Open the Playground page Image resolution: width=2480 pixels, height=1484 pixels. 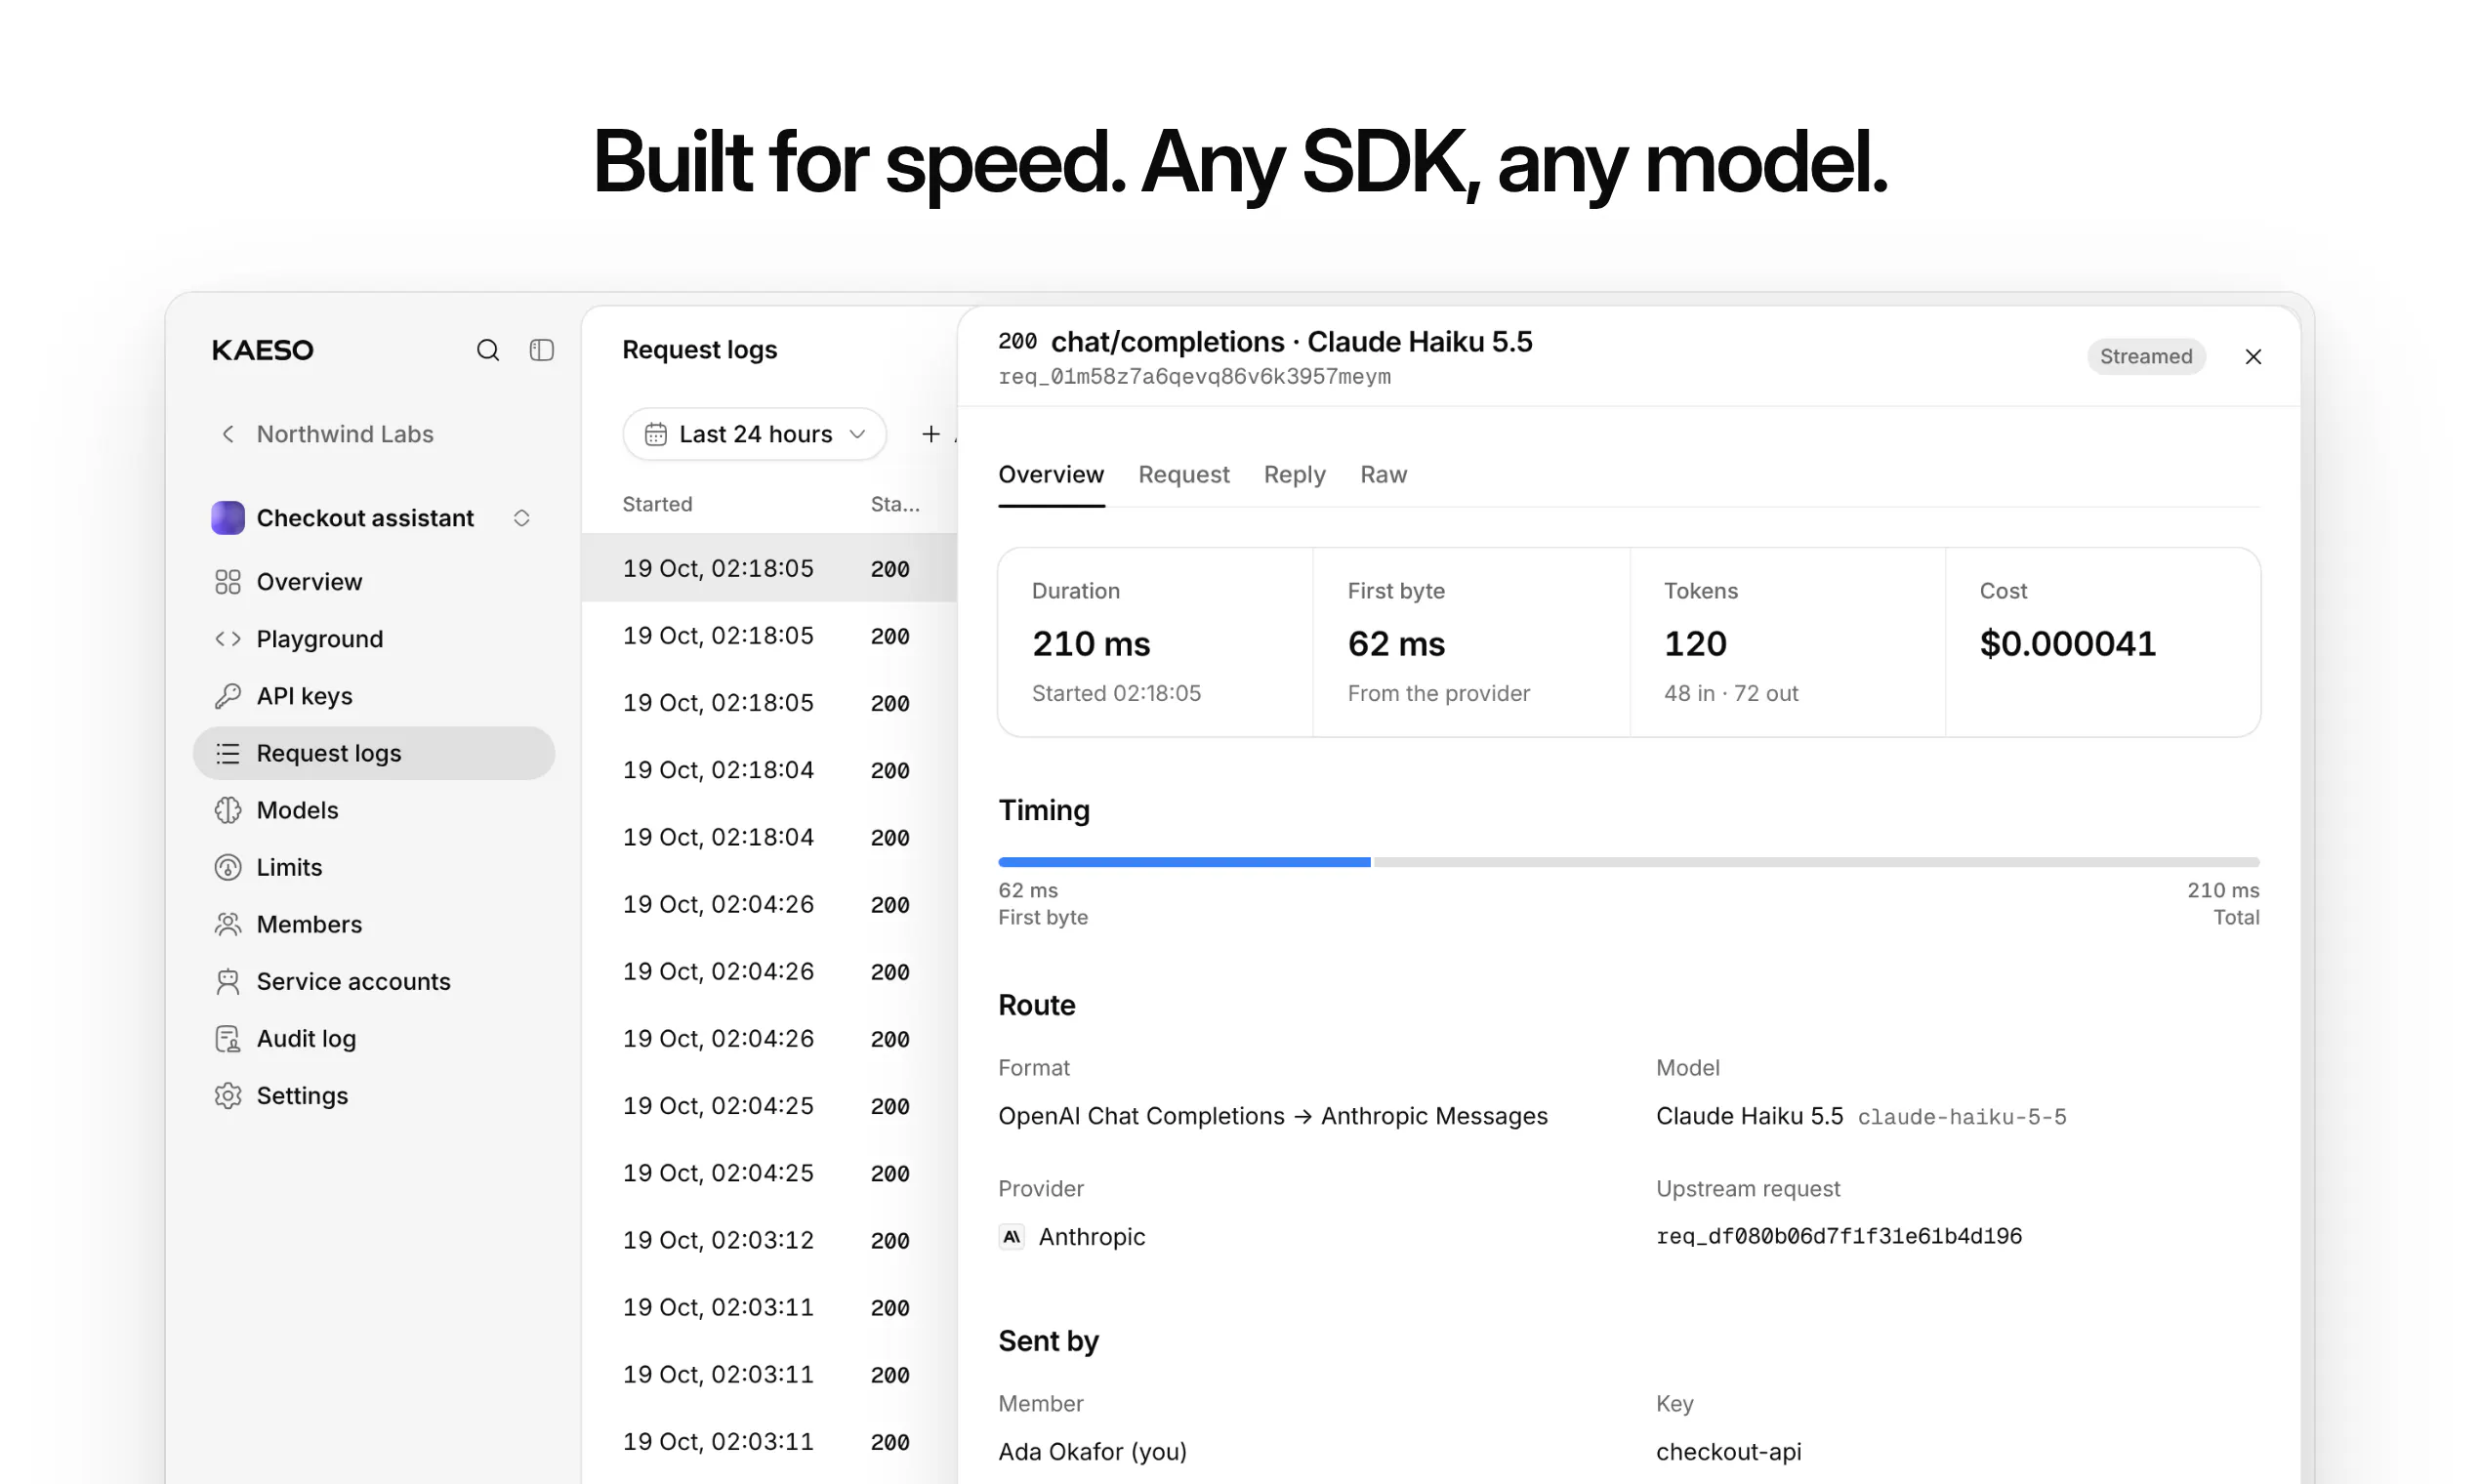(x=373, y=639)
